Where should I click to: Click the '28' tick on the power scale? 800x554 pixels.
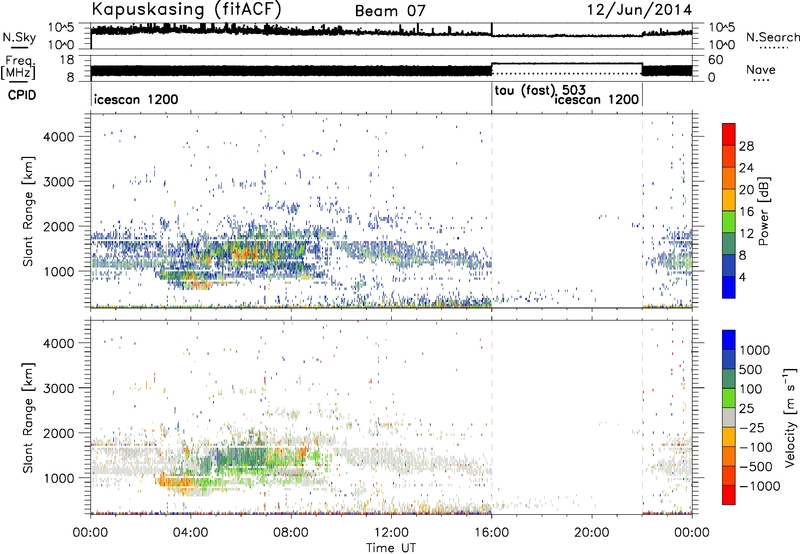(x=746, y=146)
